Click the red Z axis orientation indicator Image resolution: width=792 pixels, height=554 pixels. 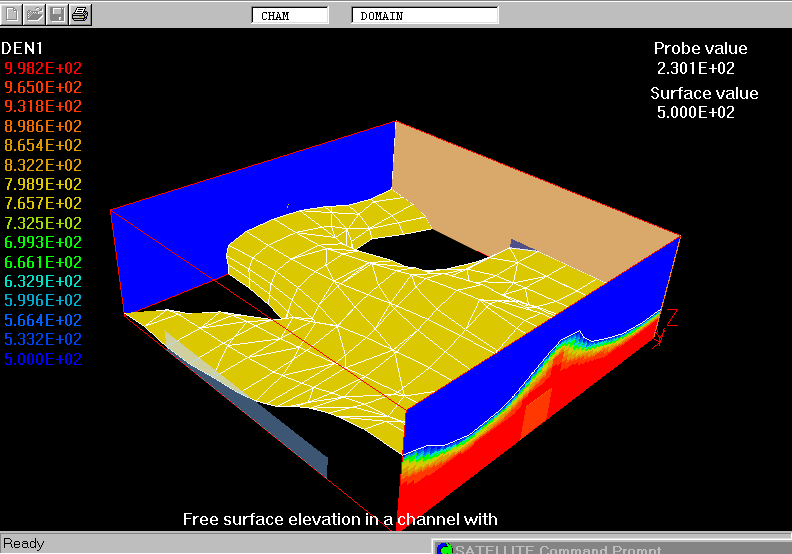click(x=672, y=317)
